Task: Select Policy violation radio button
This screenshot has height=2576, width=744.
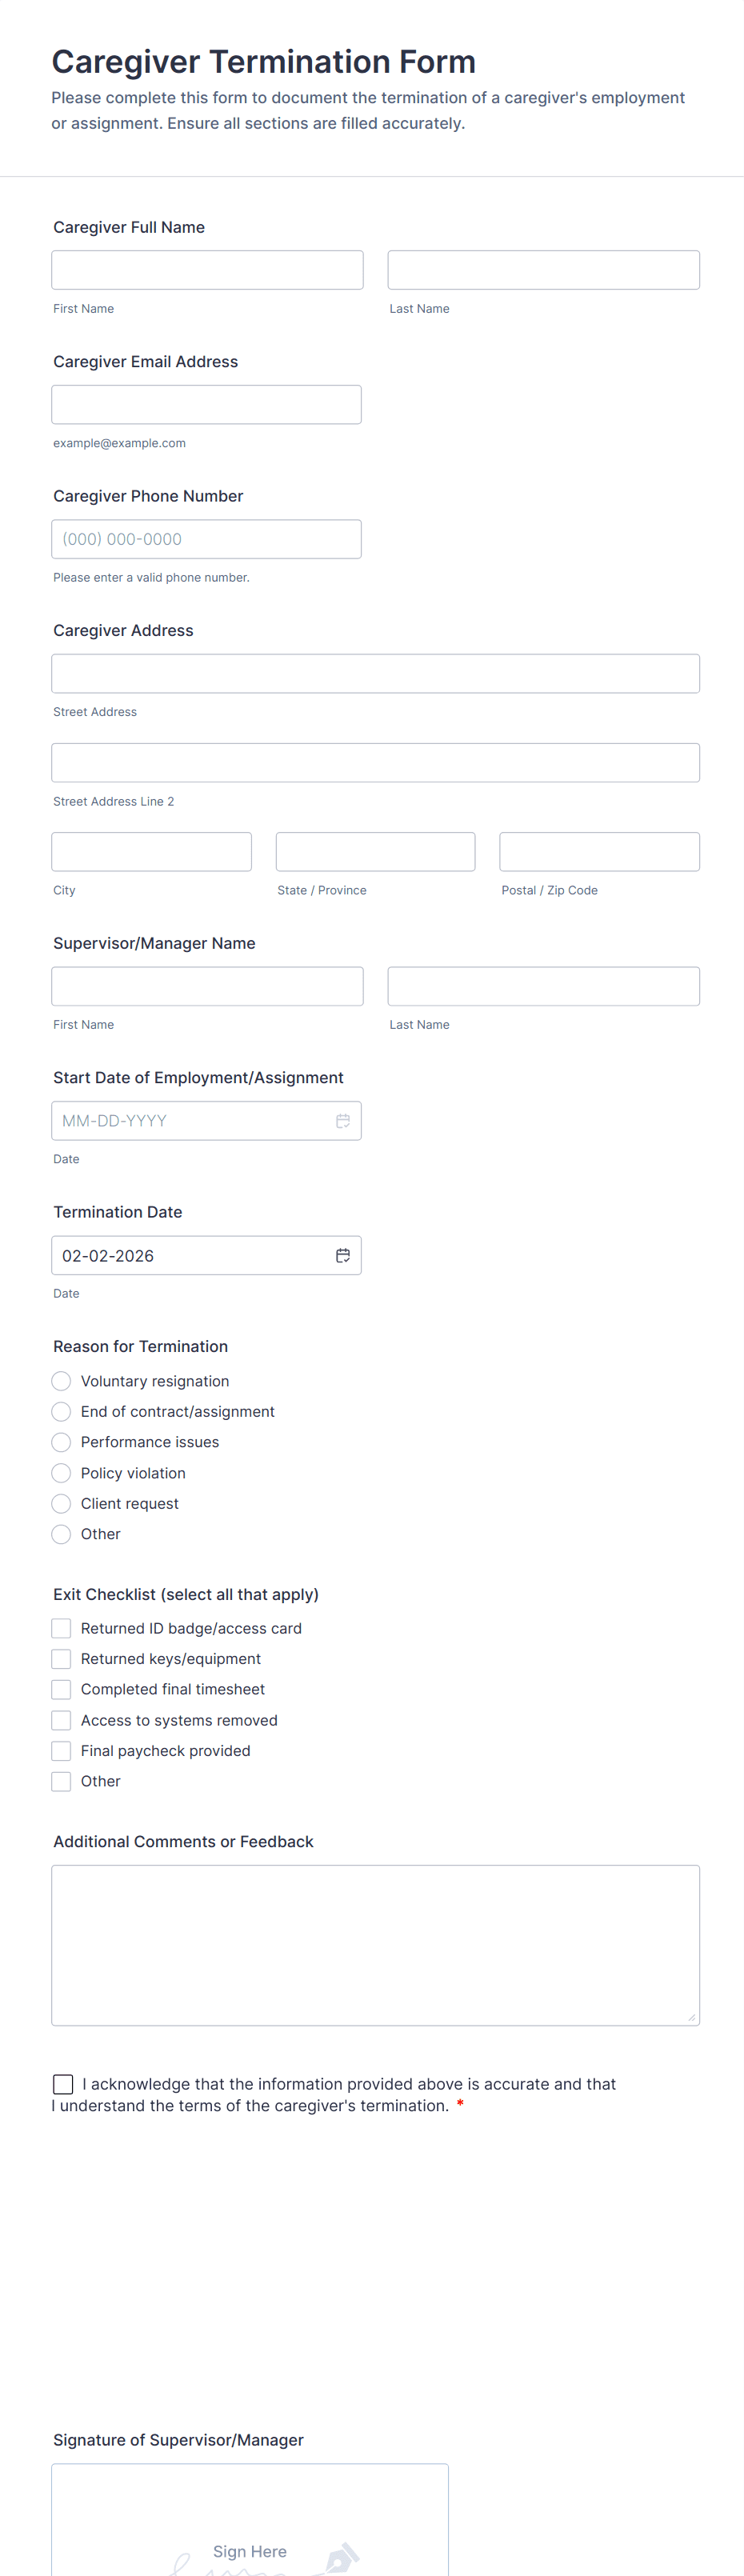Action: (61, 1473)
